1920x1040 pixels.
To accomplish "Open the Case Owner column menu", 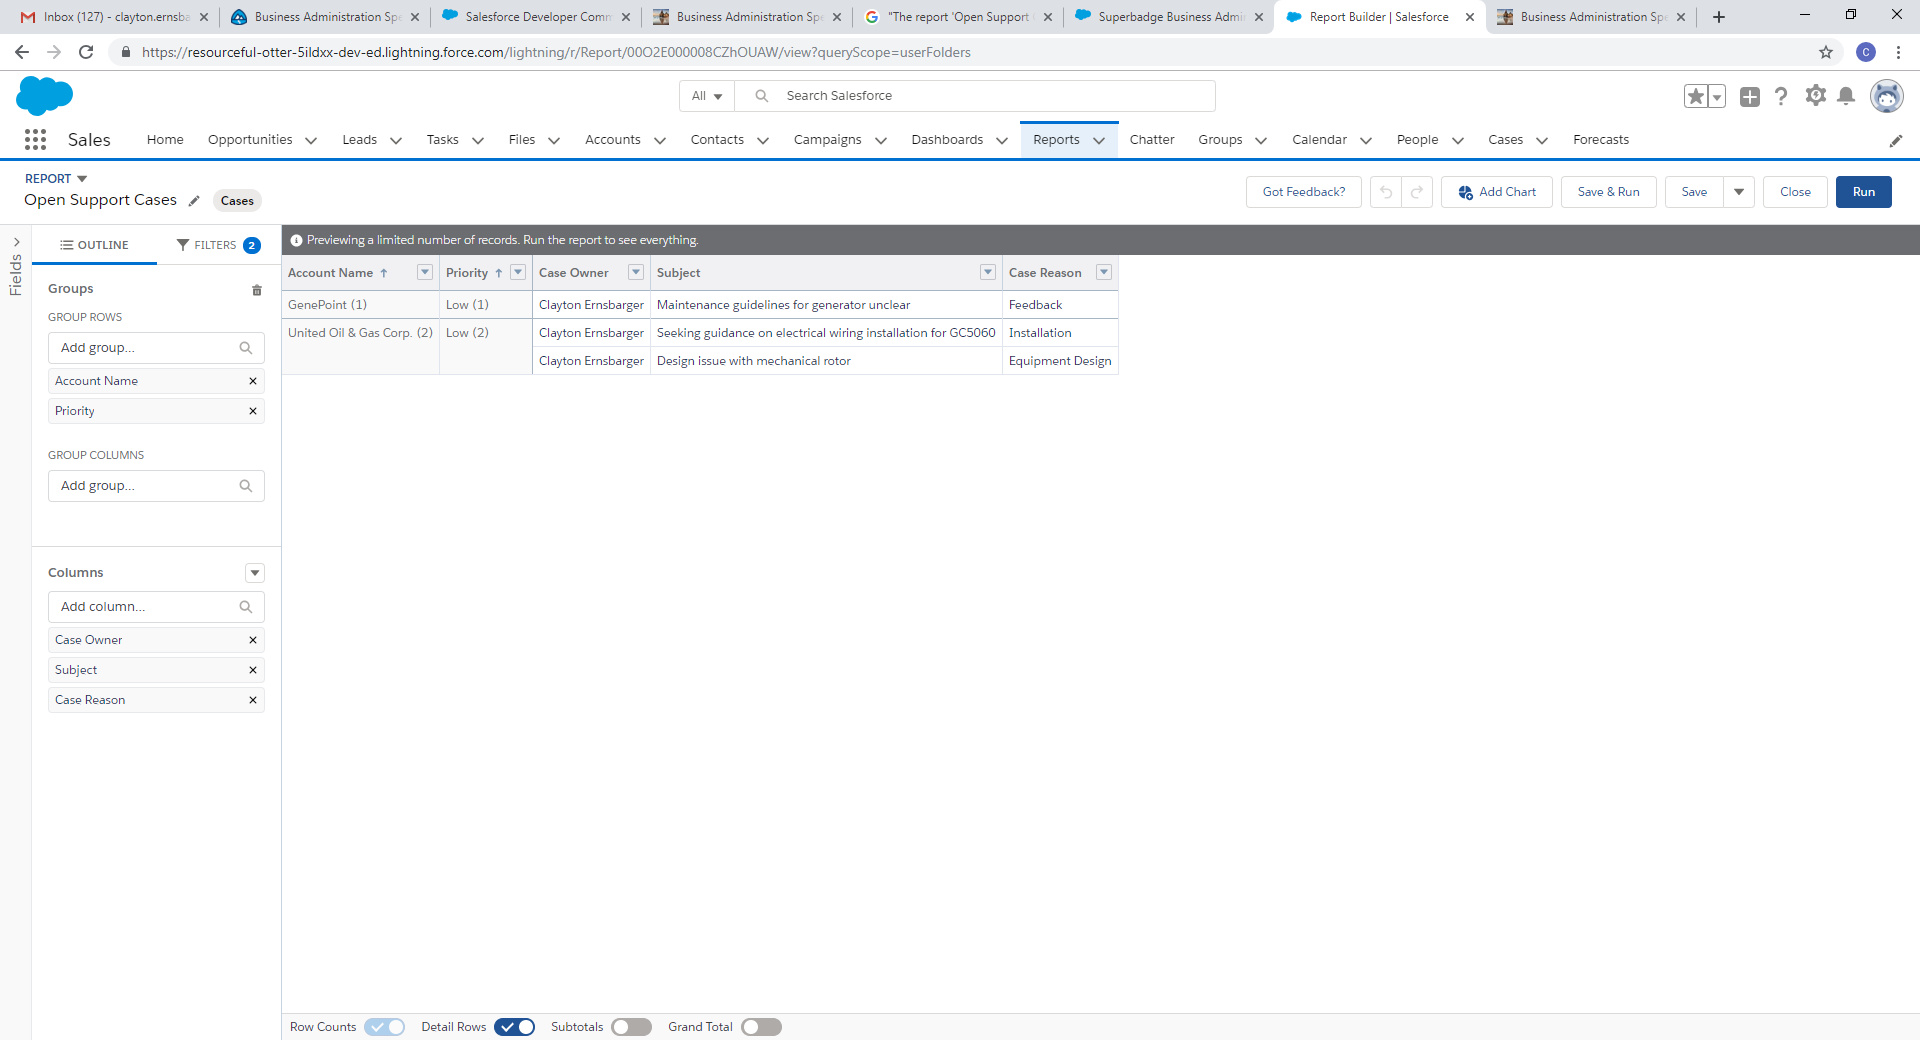I will [636, 272].
